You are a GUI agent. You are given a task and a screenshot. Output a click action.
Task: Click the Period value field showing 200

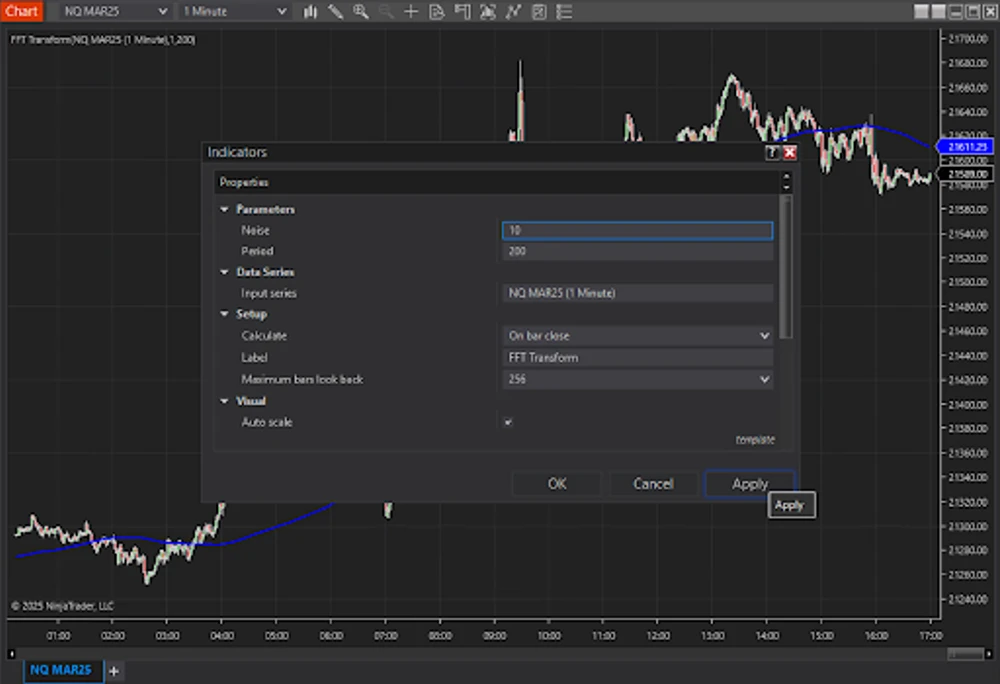[x=638, y=251]
